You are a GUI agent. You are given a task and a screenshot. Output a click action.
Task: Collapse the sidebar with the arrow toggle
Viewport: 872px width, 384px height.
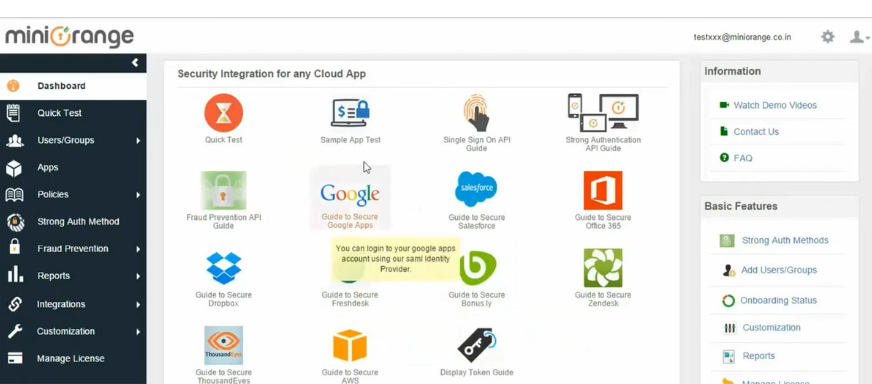135,63
